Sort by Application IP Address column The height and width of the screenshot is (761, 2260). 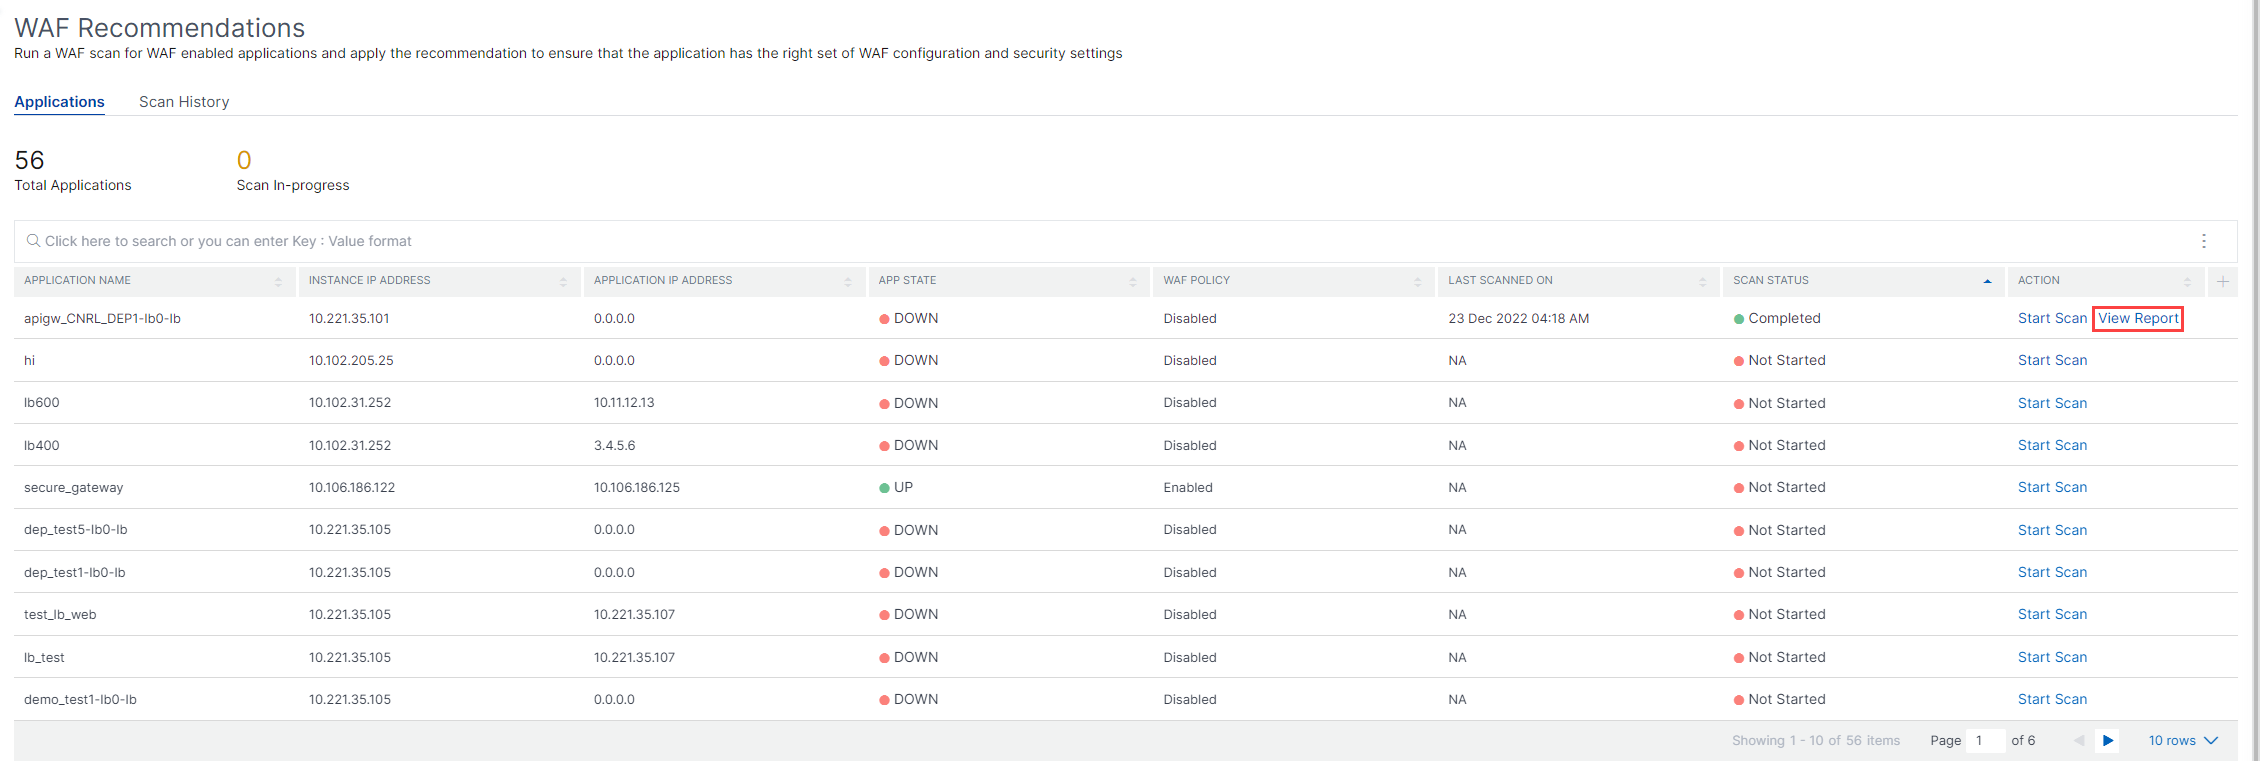[x=848, y=282]
